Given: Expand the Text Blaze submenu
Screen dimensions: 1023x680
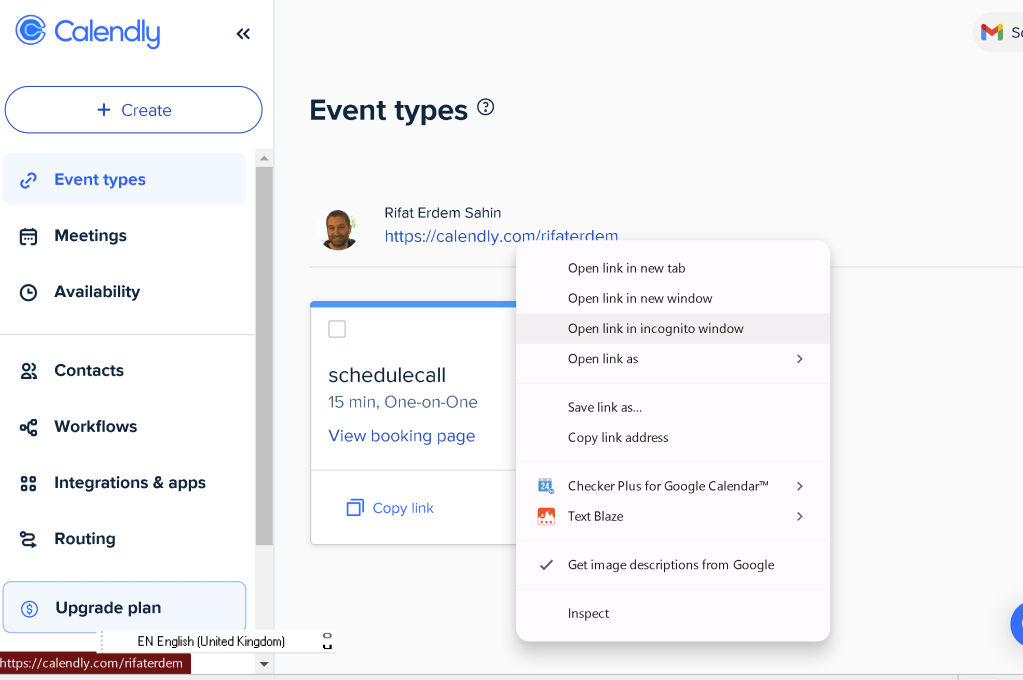Looking at the screenshot, I should point(673,516).
